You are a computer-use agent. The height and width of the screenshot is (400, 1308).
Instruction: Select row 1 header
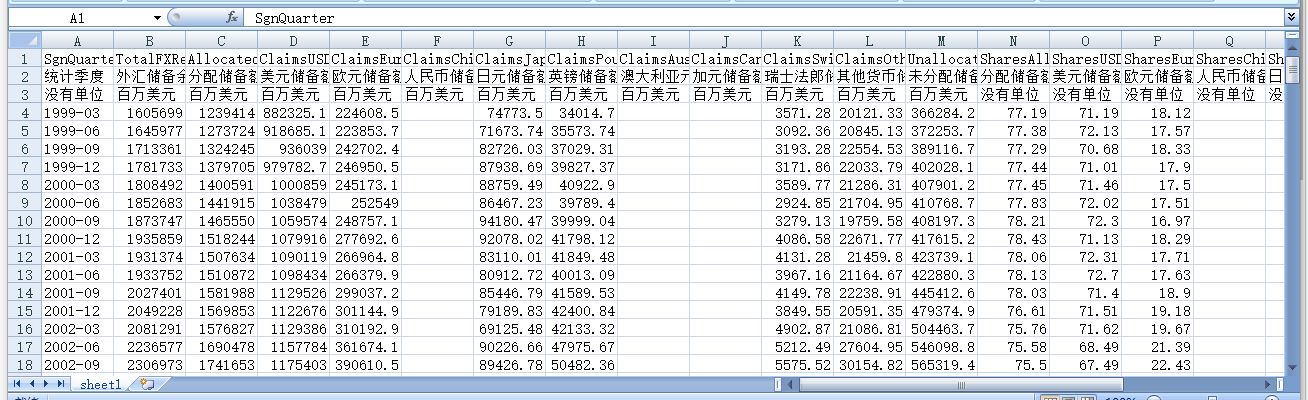pyautogui.click(x=24, y=59)
